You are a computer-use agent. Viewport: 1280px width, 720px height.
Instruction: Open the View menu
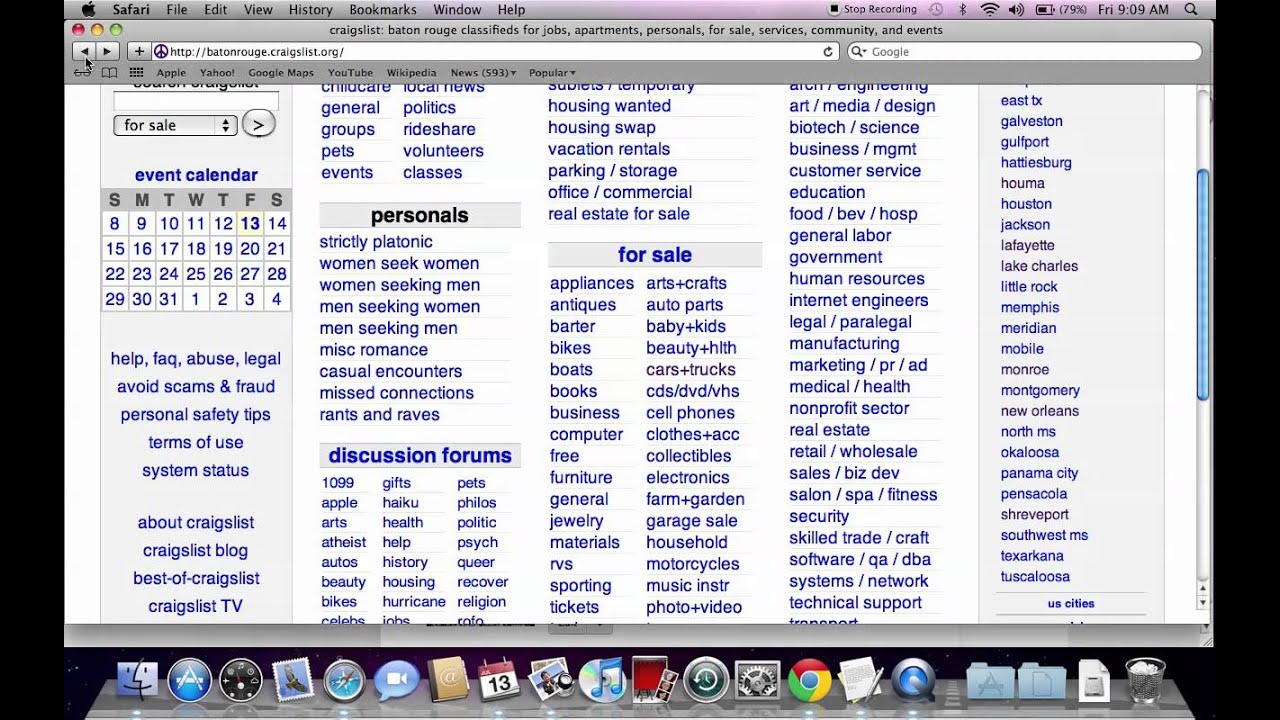coord(258,9)
